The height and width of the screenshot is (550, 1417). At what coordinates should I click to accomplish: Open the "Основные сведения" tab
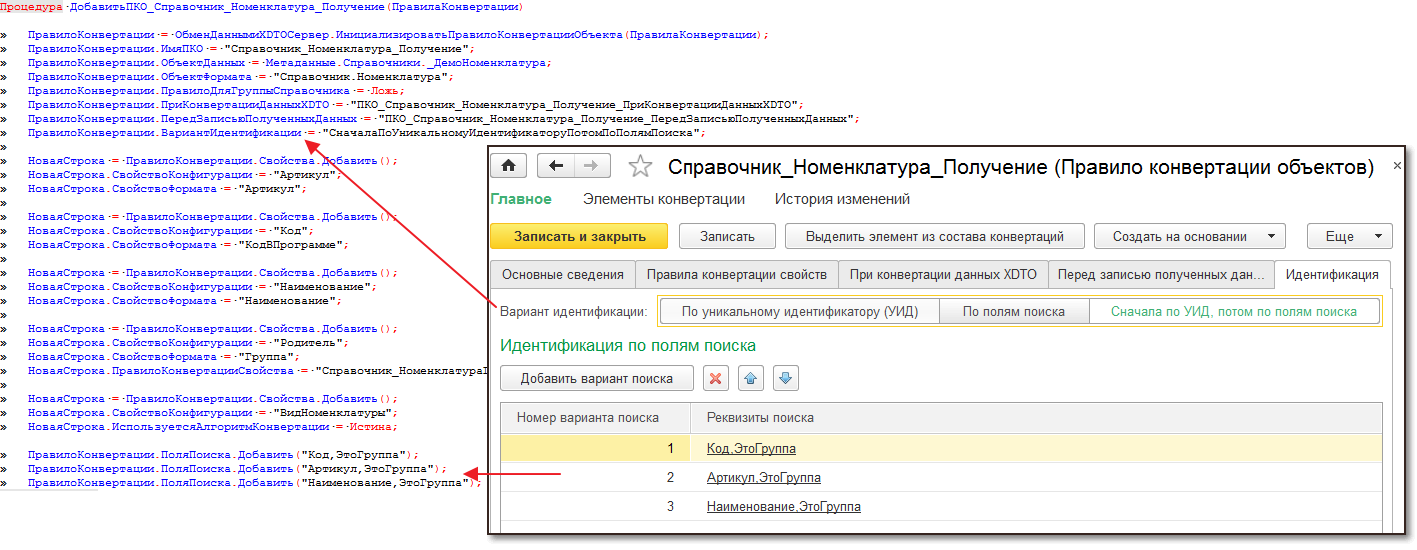(x=563, y=274)
